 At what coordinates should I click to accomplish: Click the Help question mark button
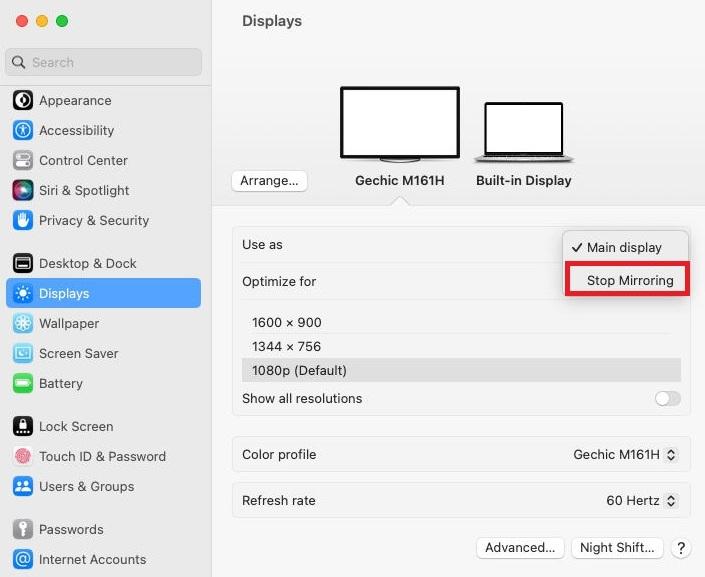(681, 548)
